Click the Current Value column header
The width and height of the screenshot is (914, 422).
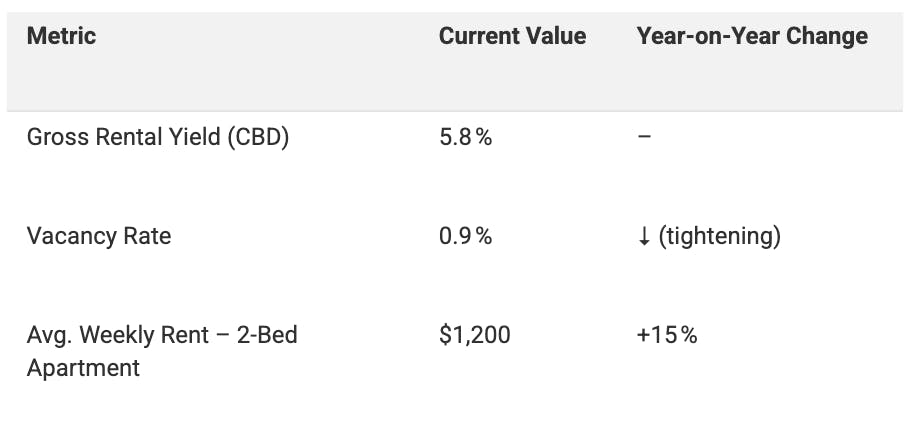coord(512,37)
